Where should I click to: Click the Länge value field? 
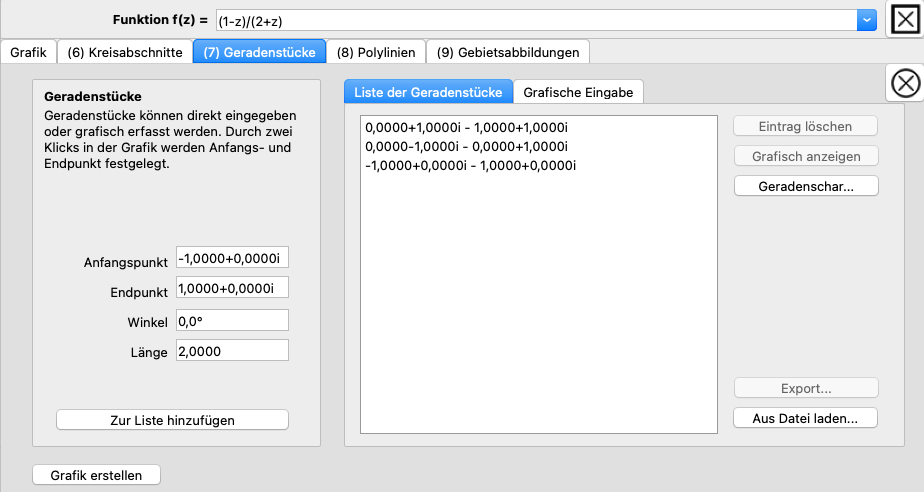[231, 351]
